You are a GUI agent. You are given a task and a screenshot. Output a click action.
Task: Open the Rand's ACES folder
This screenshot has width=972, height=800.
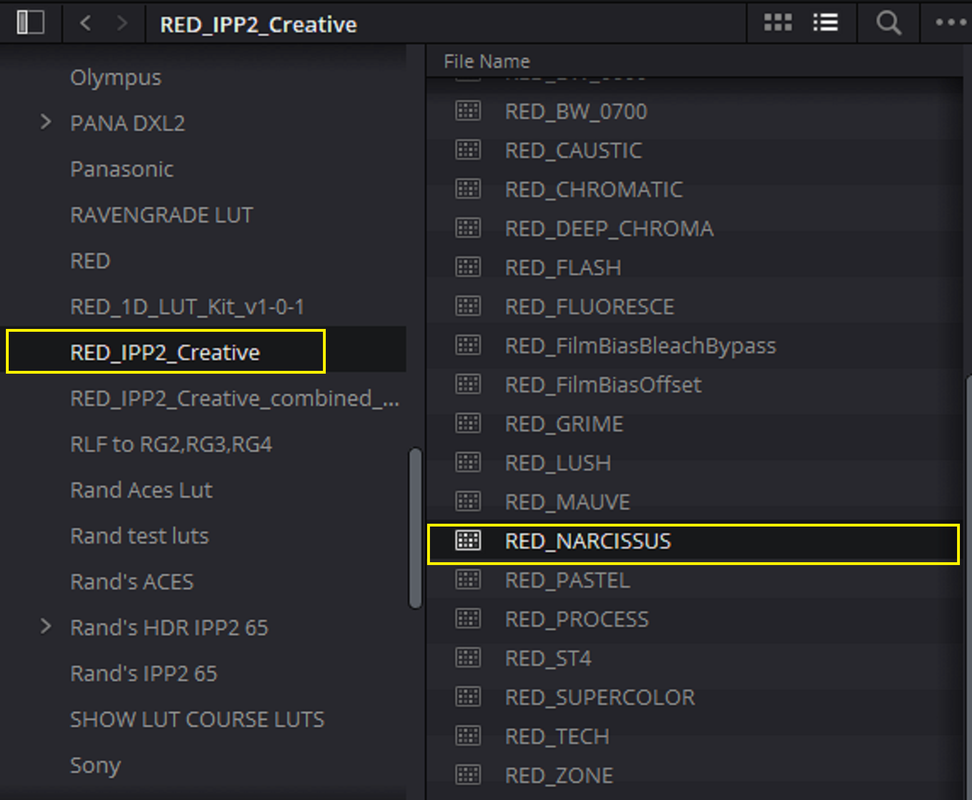pyautogui.click(x=132, y=581)
